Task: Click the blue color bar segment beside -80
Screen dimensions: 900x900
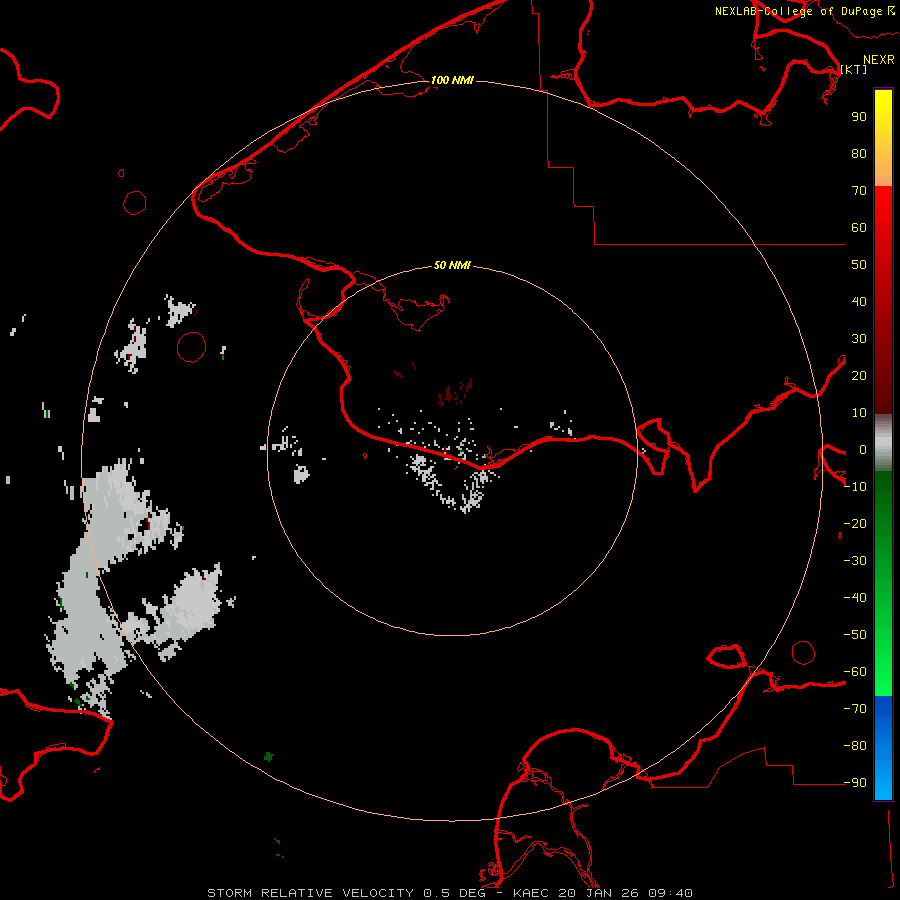Action: click(x=883, y=746)
